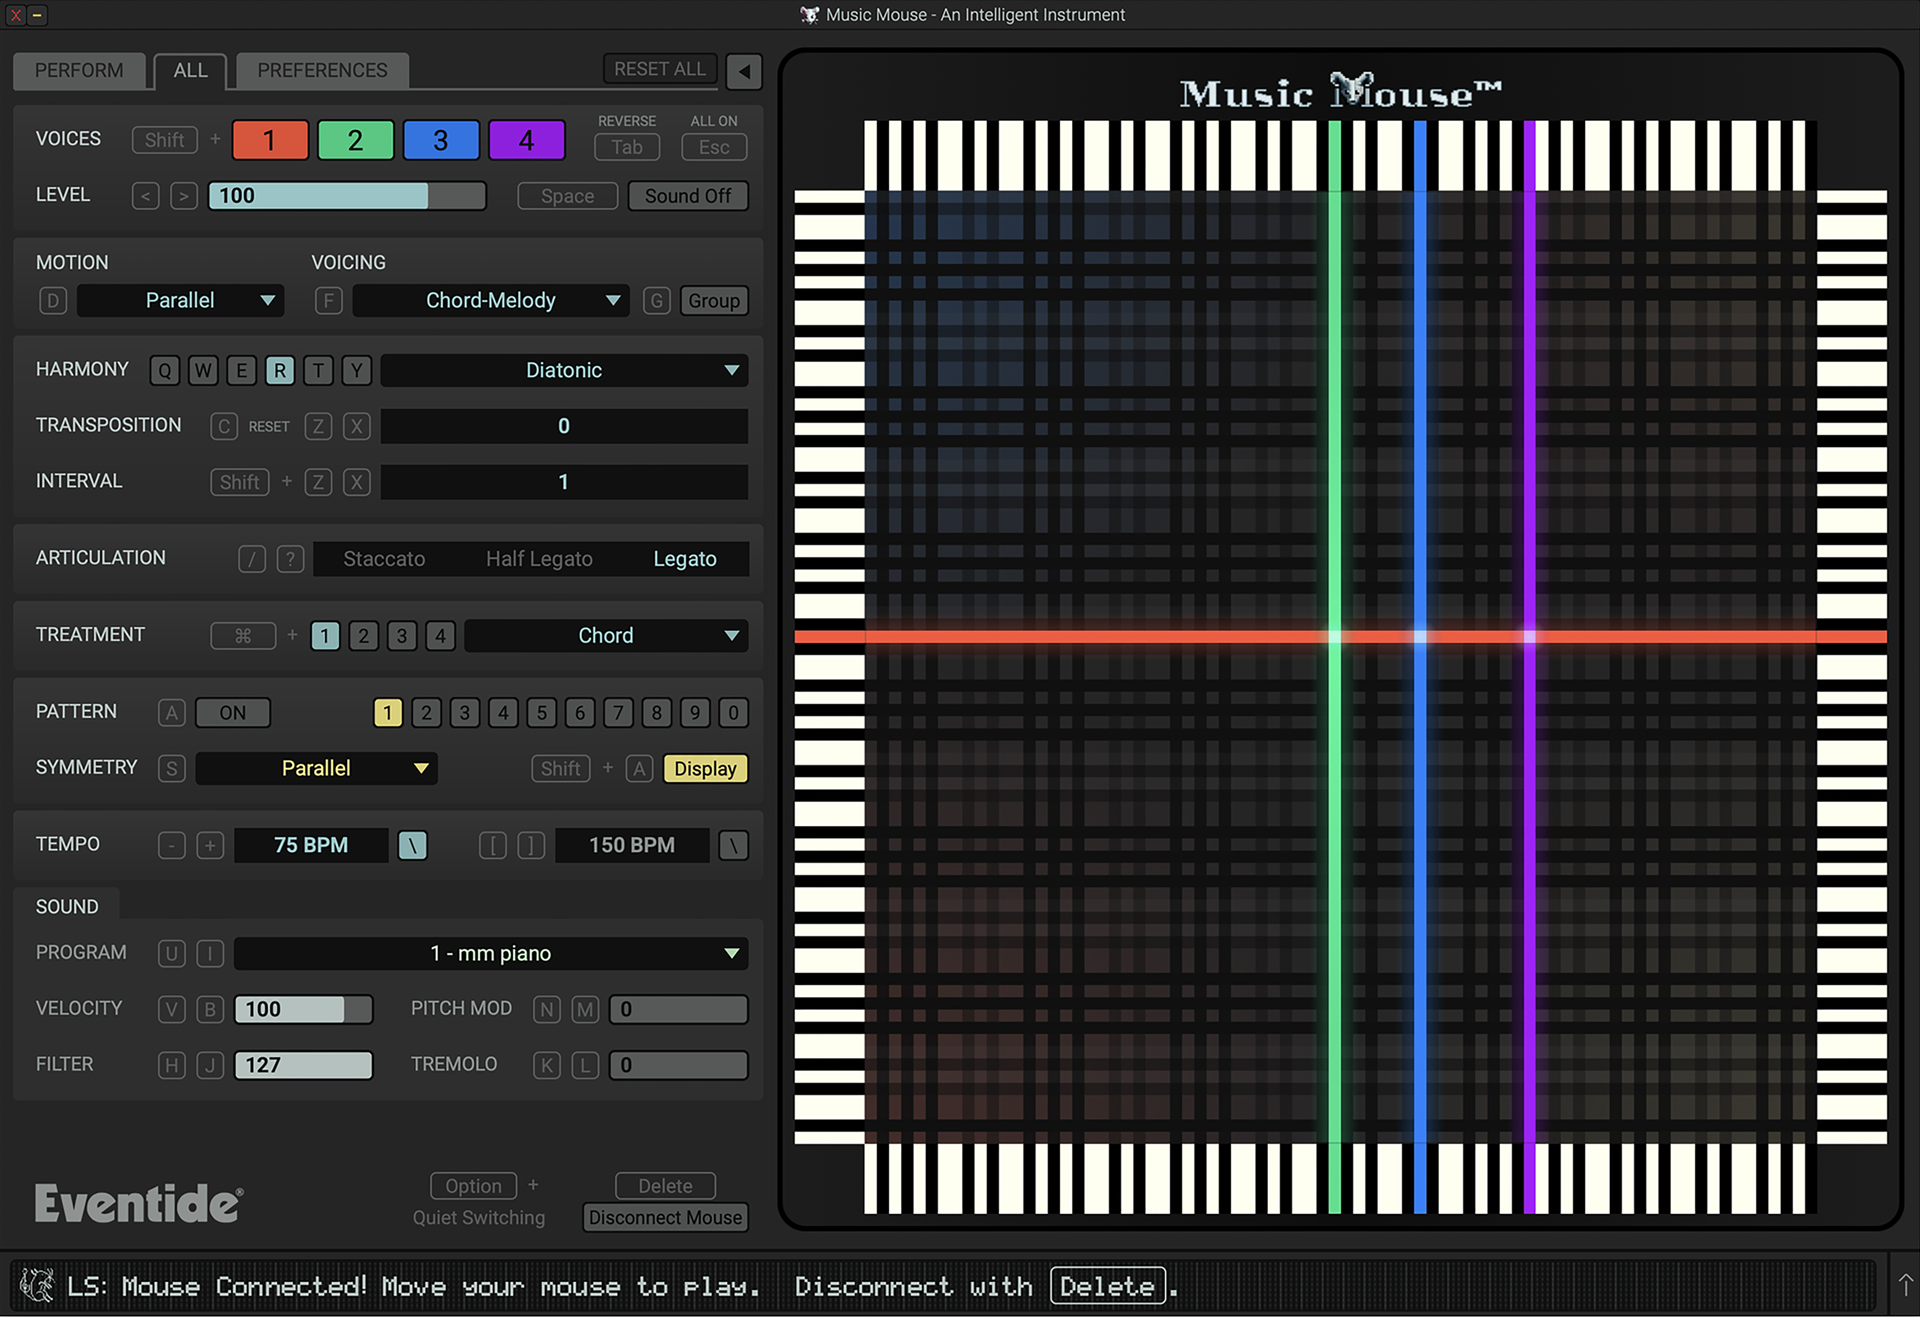Screen dimensions: 1920x1317
Task: Click inside the 150 BPM field
Action: (632, 844)
